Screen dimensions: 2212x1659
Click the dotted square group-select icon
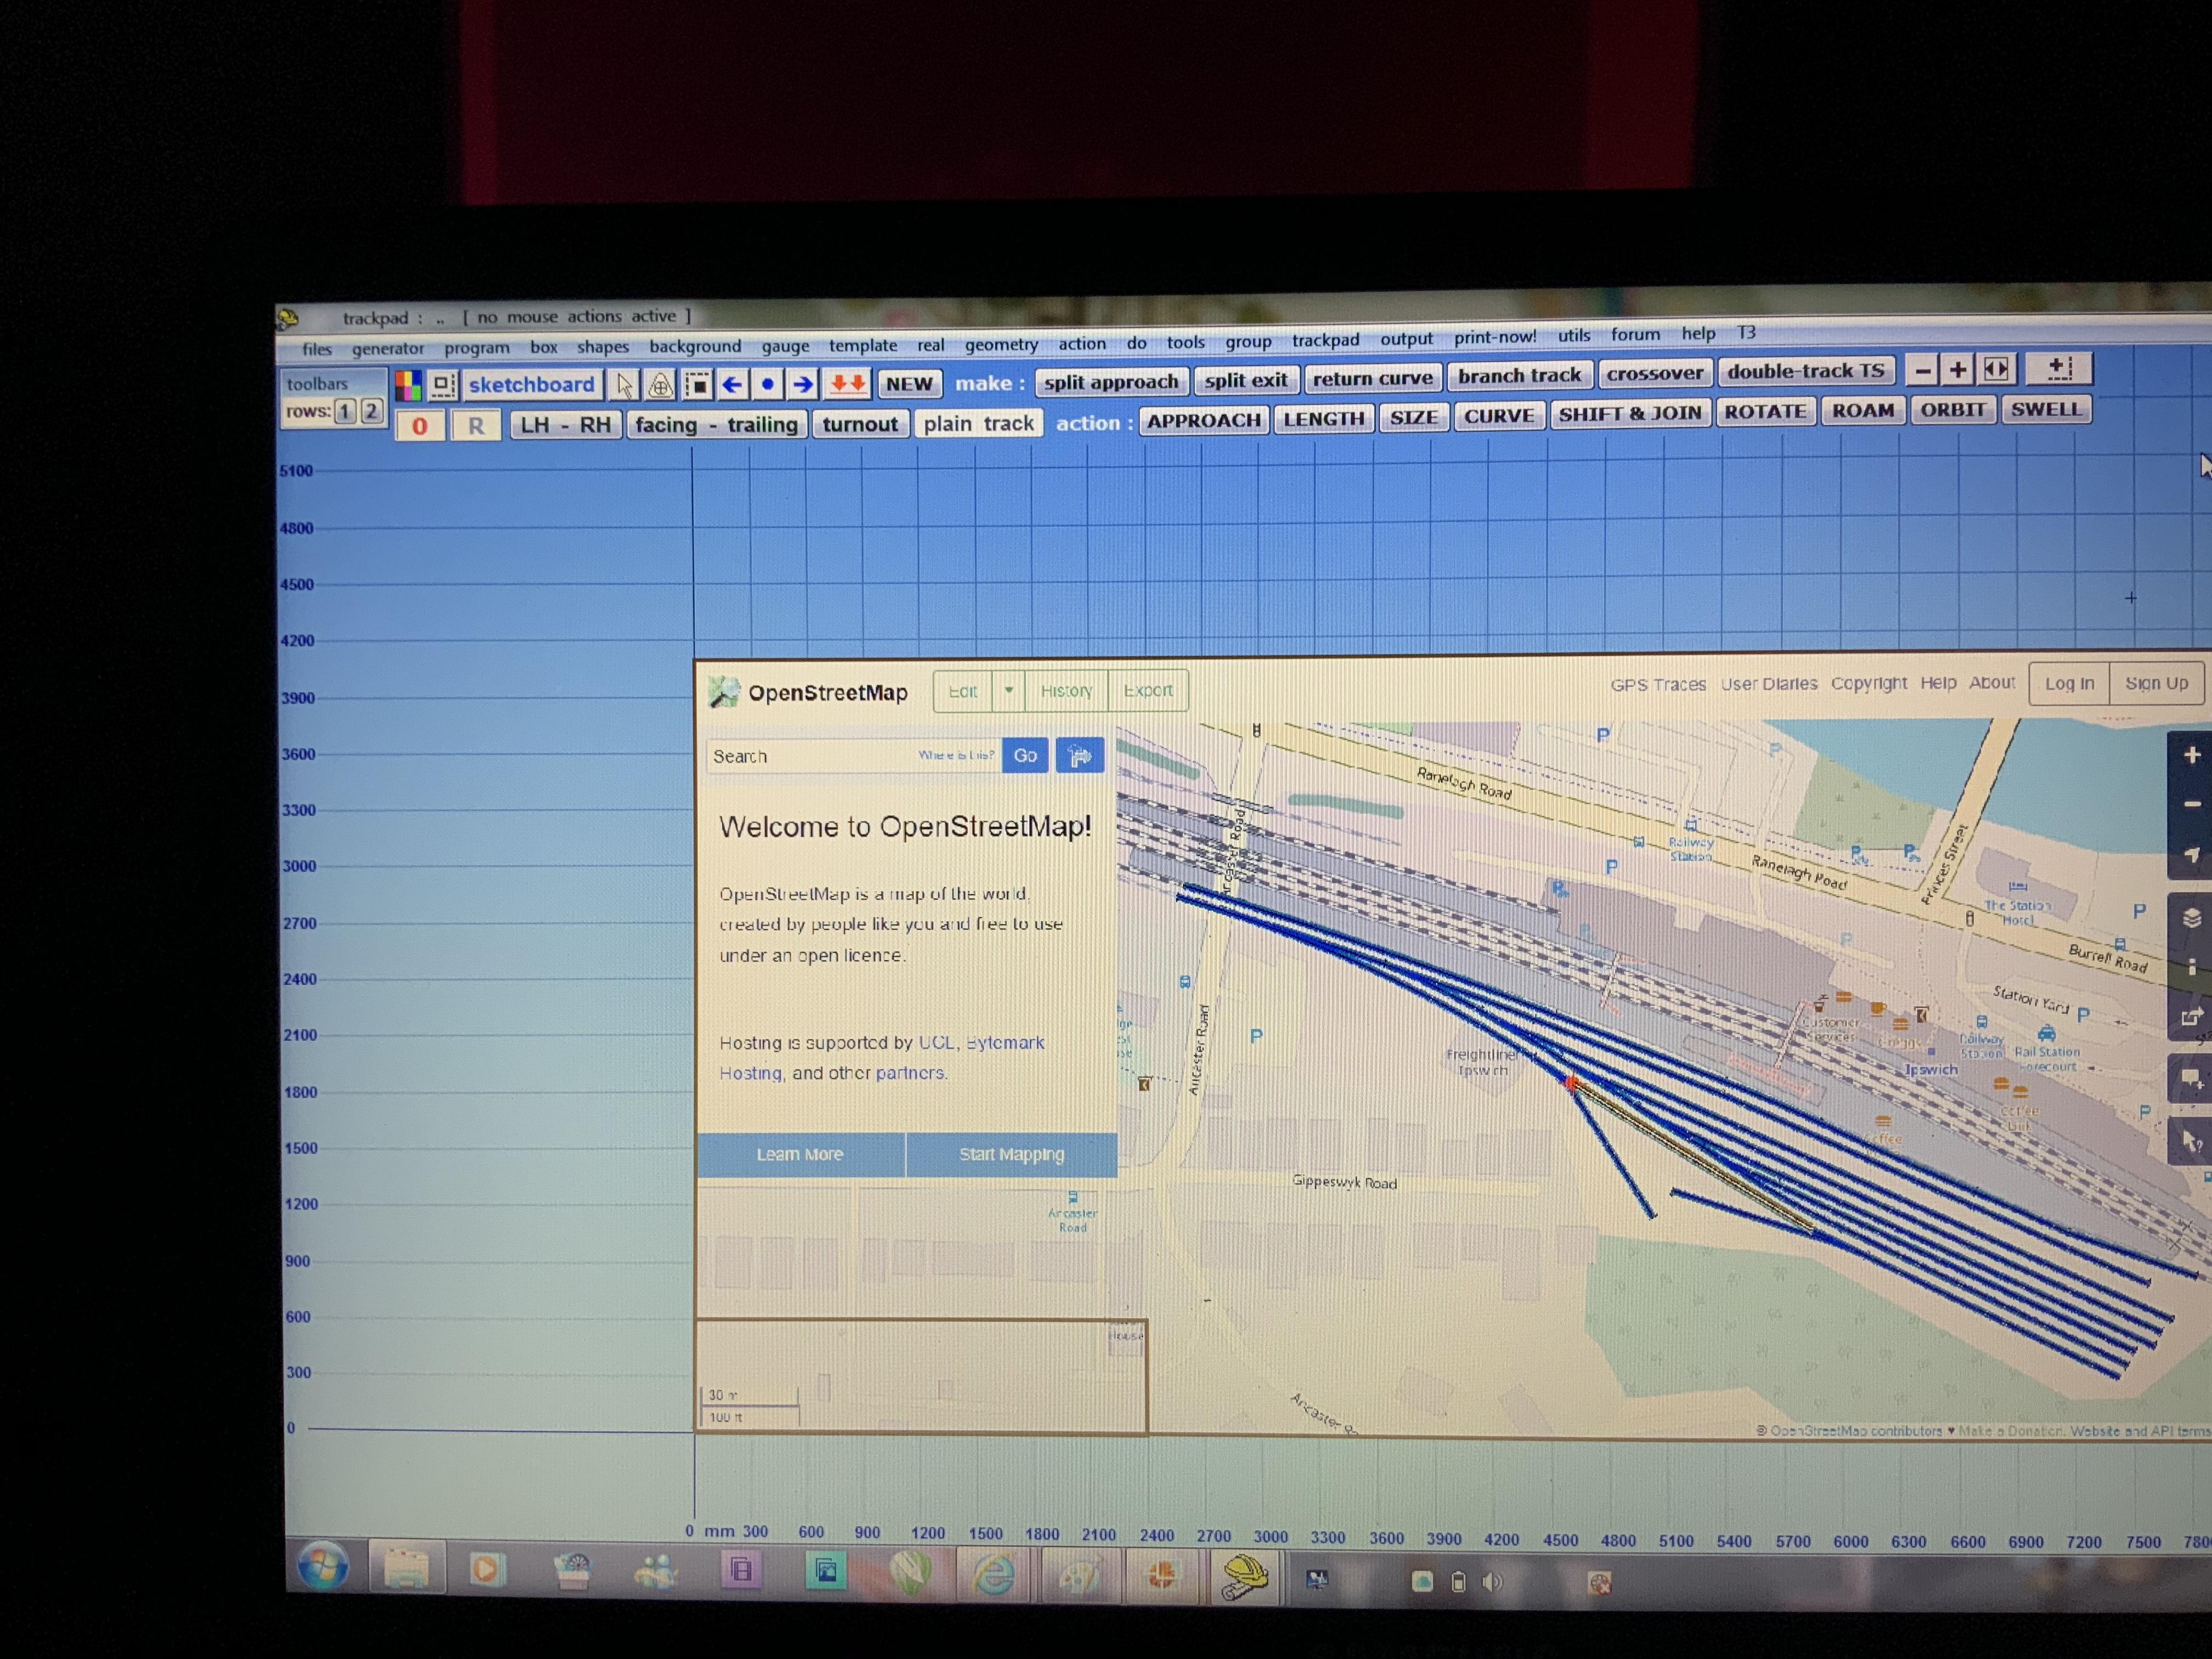(697, 384)
